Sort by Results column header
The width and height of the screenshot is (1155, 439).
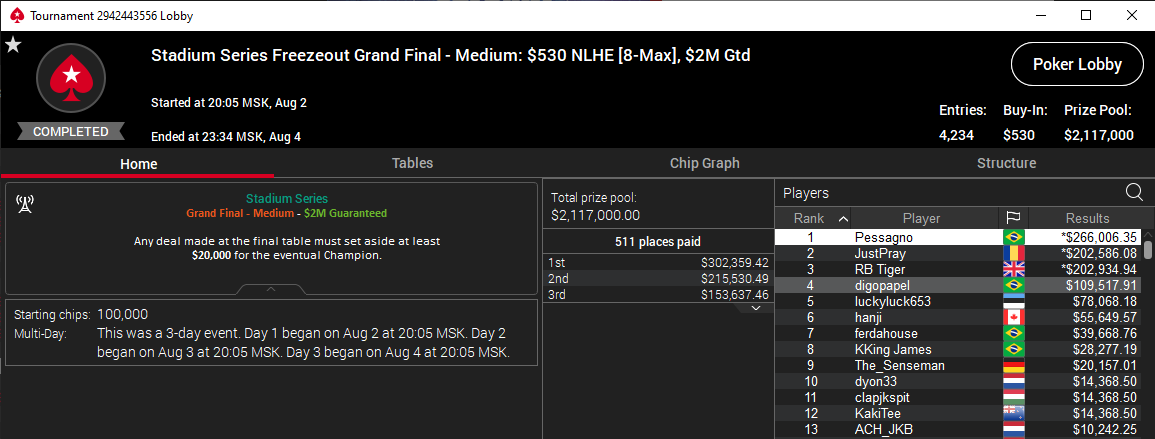coord(1087,218)
